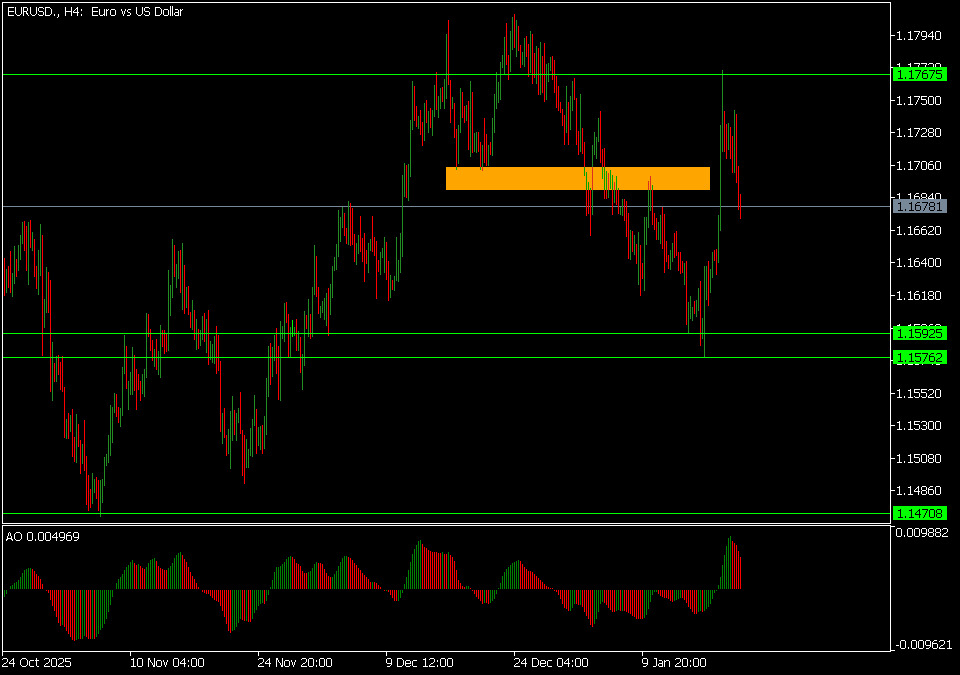The width and height of the screenshot is (960, 675).
Task: Click the green 1.17675 price tag
Action: 919,74
